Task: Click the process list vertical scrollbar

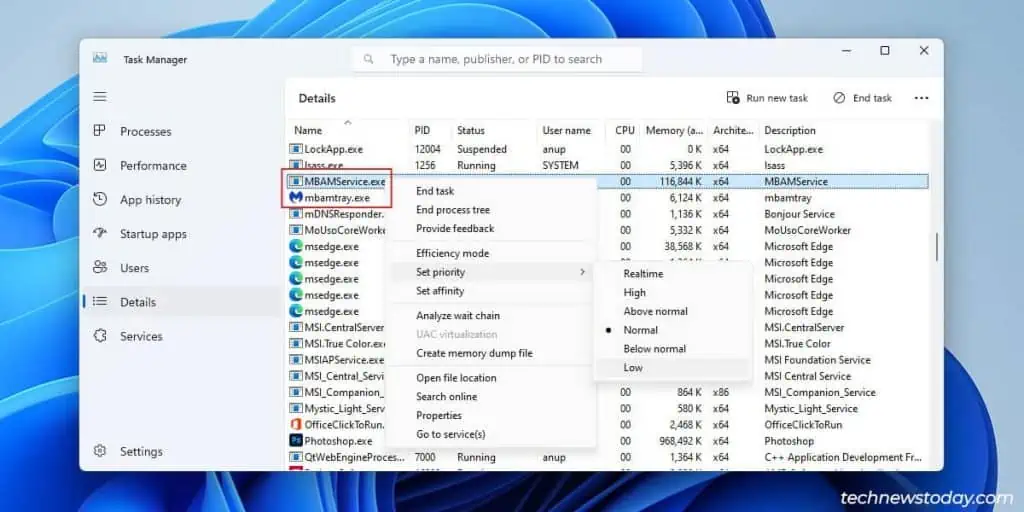Action: 936,247
